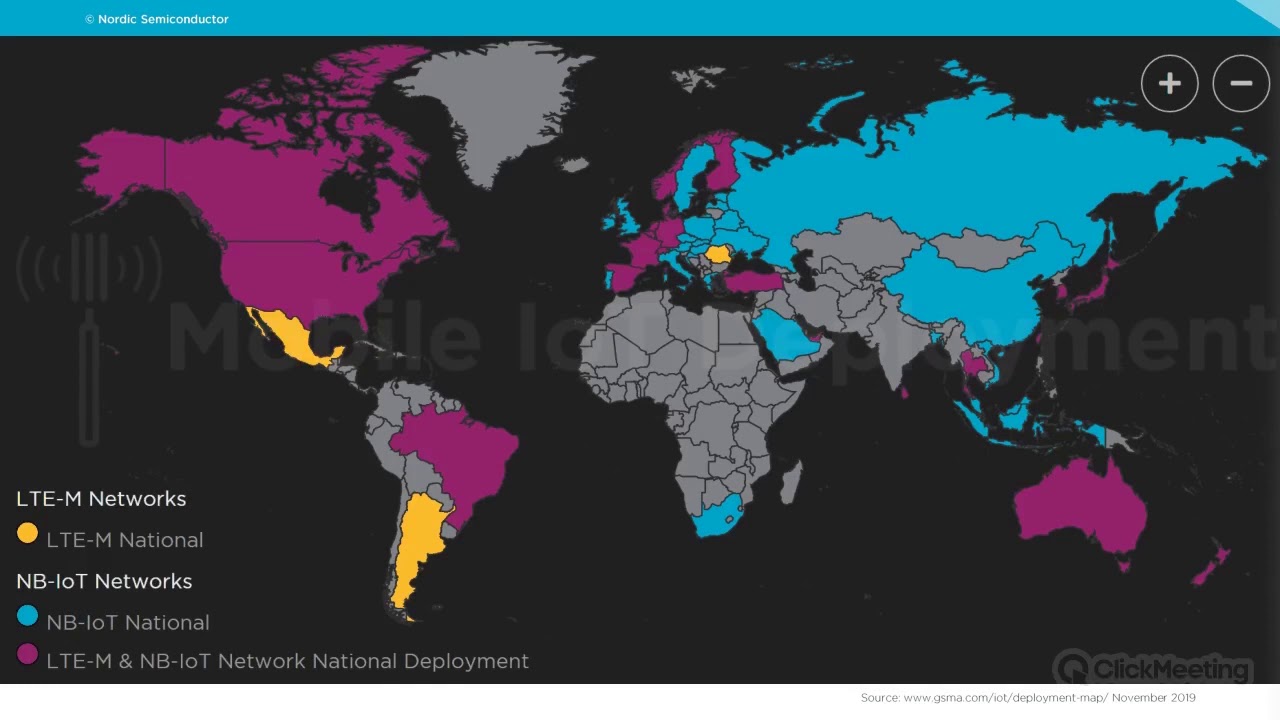The image size is (1280, 720).
Task: Click South Africa on the deployment map
Action: point(718,515)
